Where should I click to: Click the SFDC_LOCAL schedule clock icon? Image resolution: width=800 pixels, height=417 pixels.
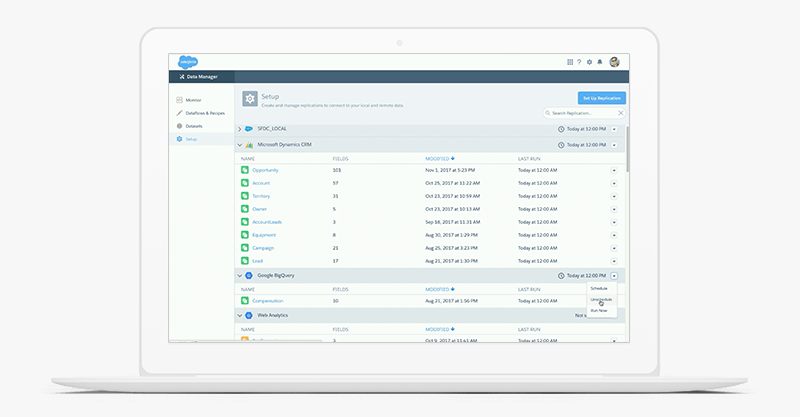(x=561, y=129)
